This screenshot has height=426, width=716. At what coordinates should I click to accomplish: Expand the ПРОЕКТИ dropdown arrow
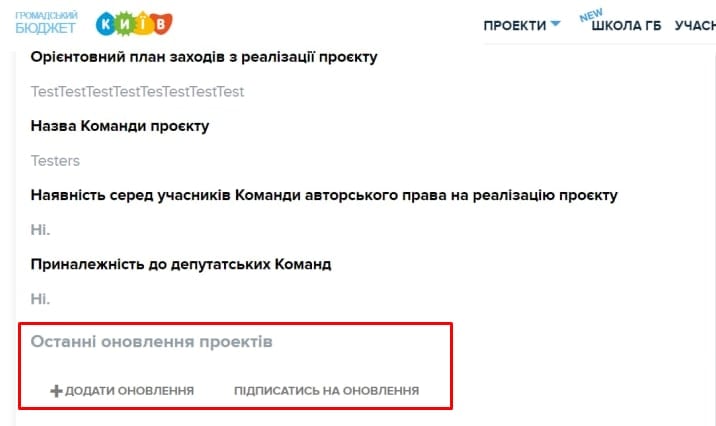[555, 23]
